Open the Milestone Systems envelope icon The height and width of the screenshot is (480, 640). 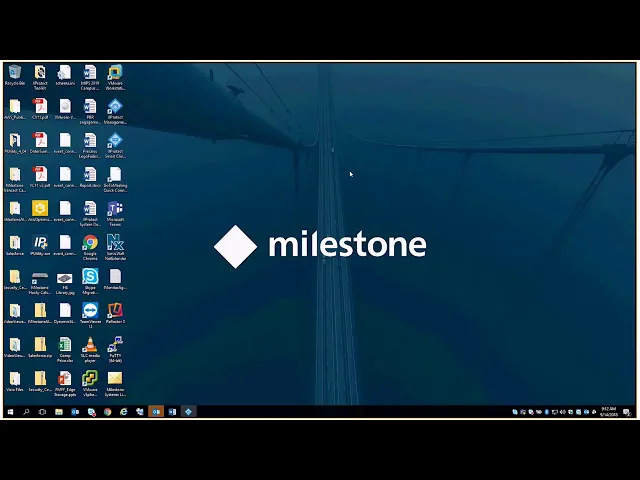[115, 384]
